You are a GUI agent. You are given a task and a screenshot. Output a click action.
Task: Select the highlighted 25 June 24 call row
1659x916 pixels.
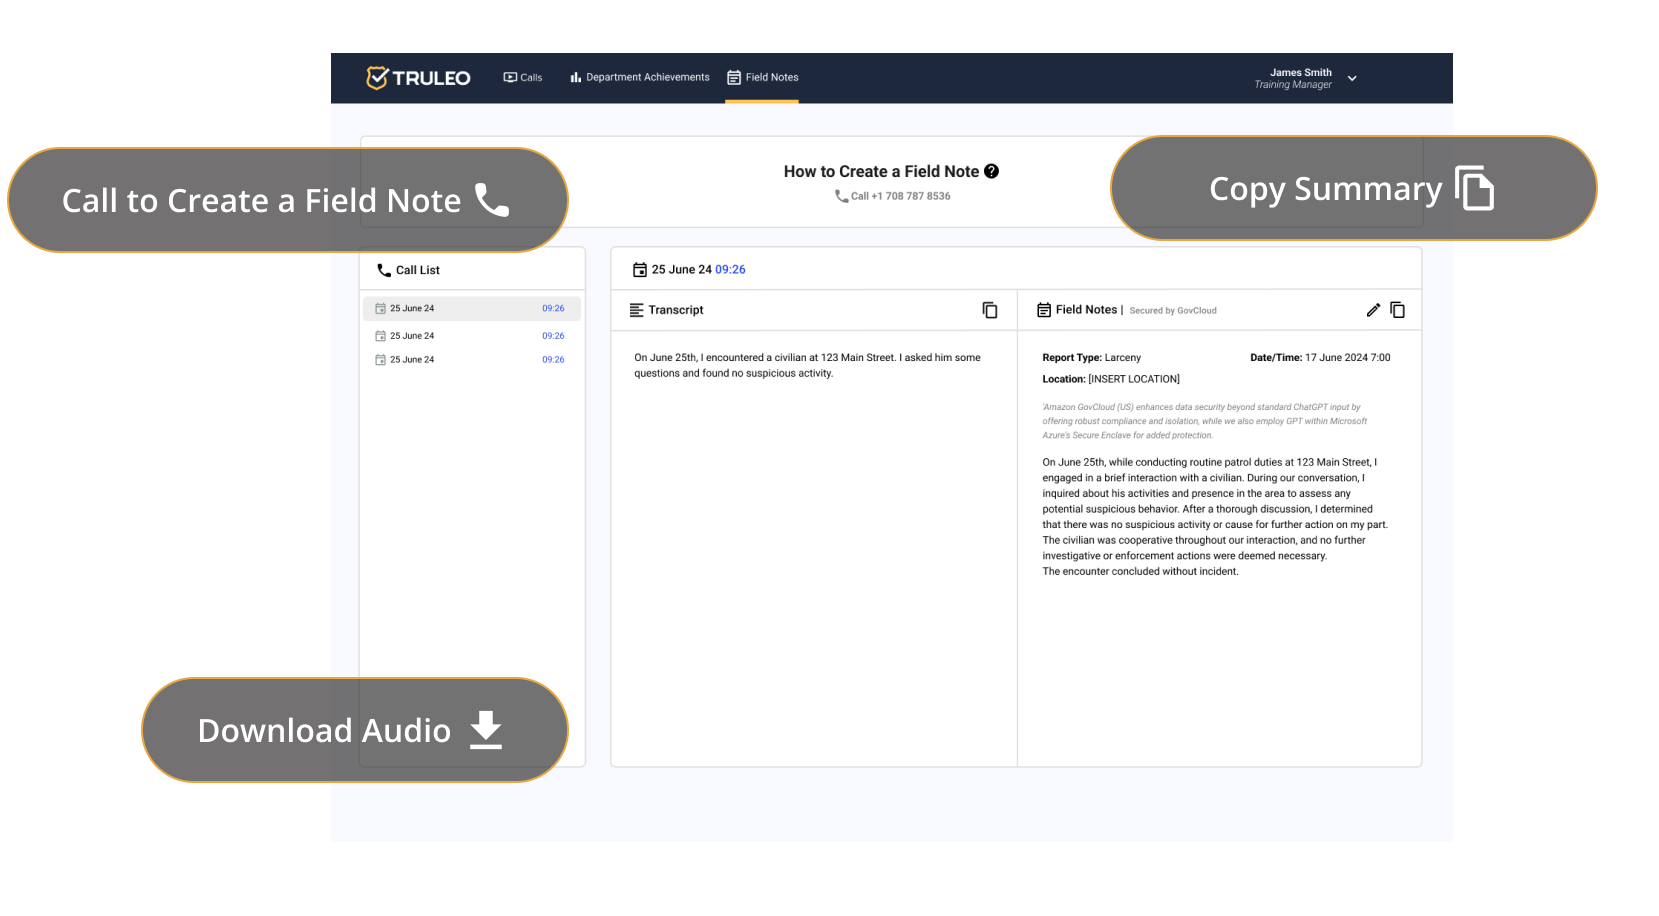click(x=472, y=308)
